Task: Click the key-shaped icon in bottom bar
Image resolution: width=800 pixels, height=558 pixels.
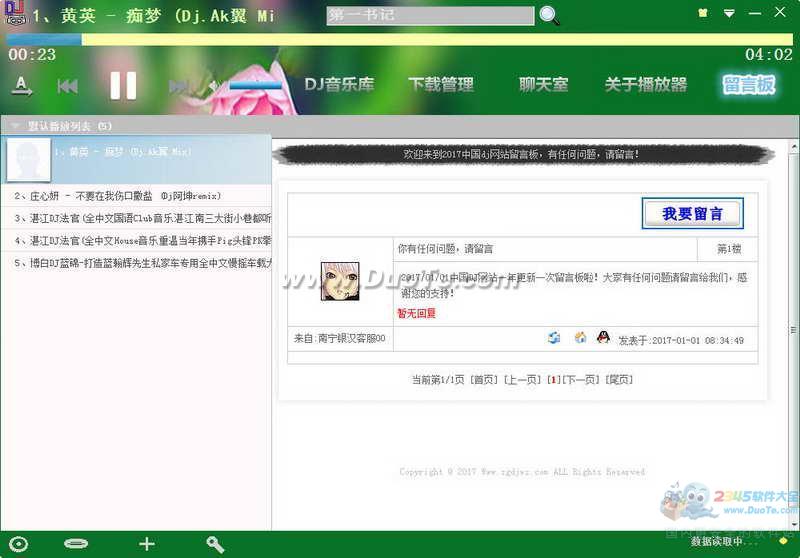Action: tap(215, 544)
